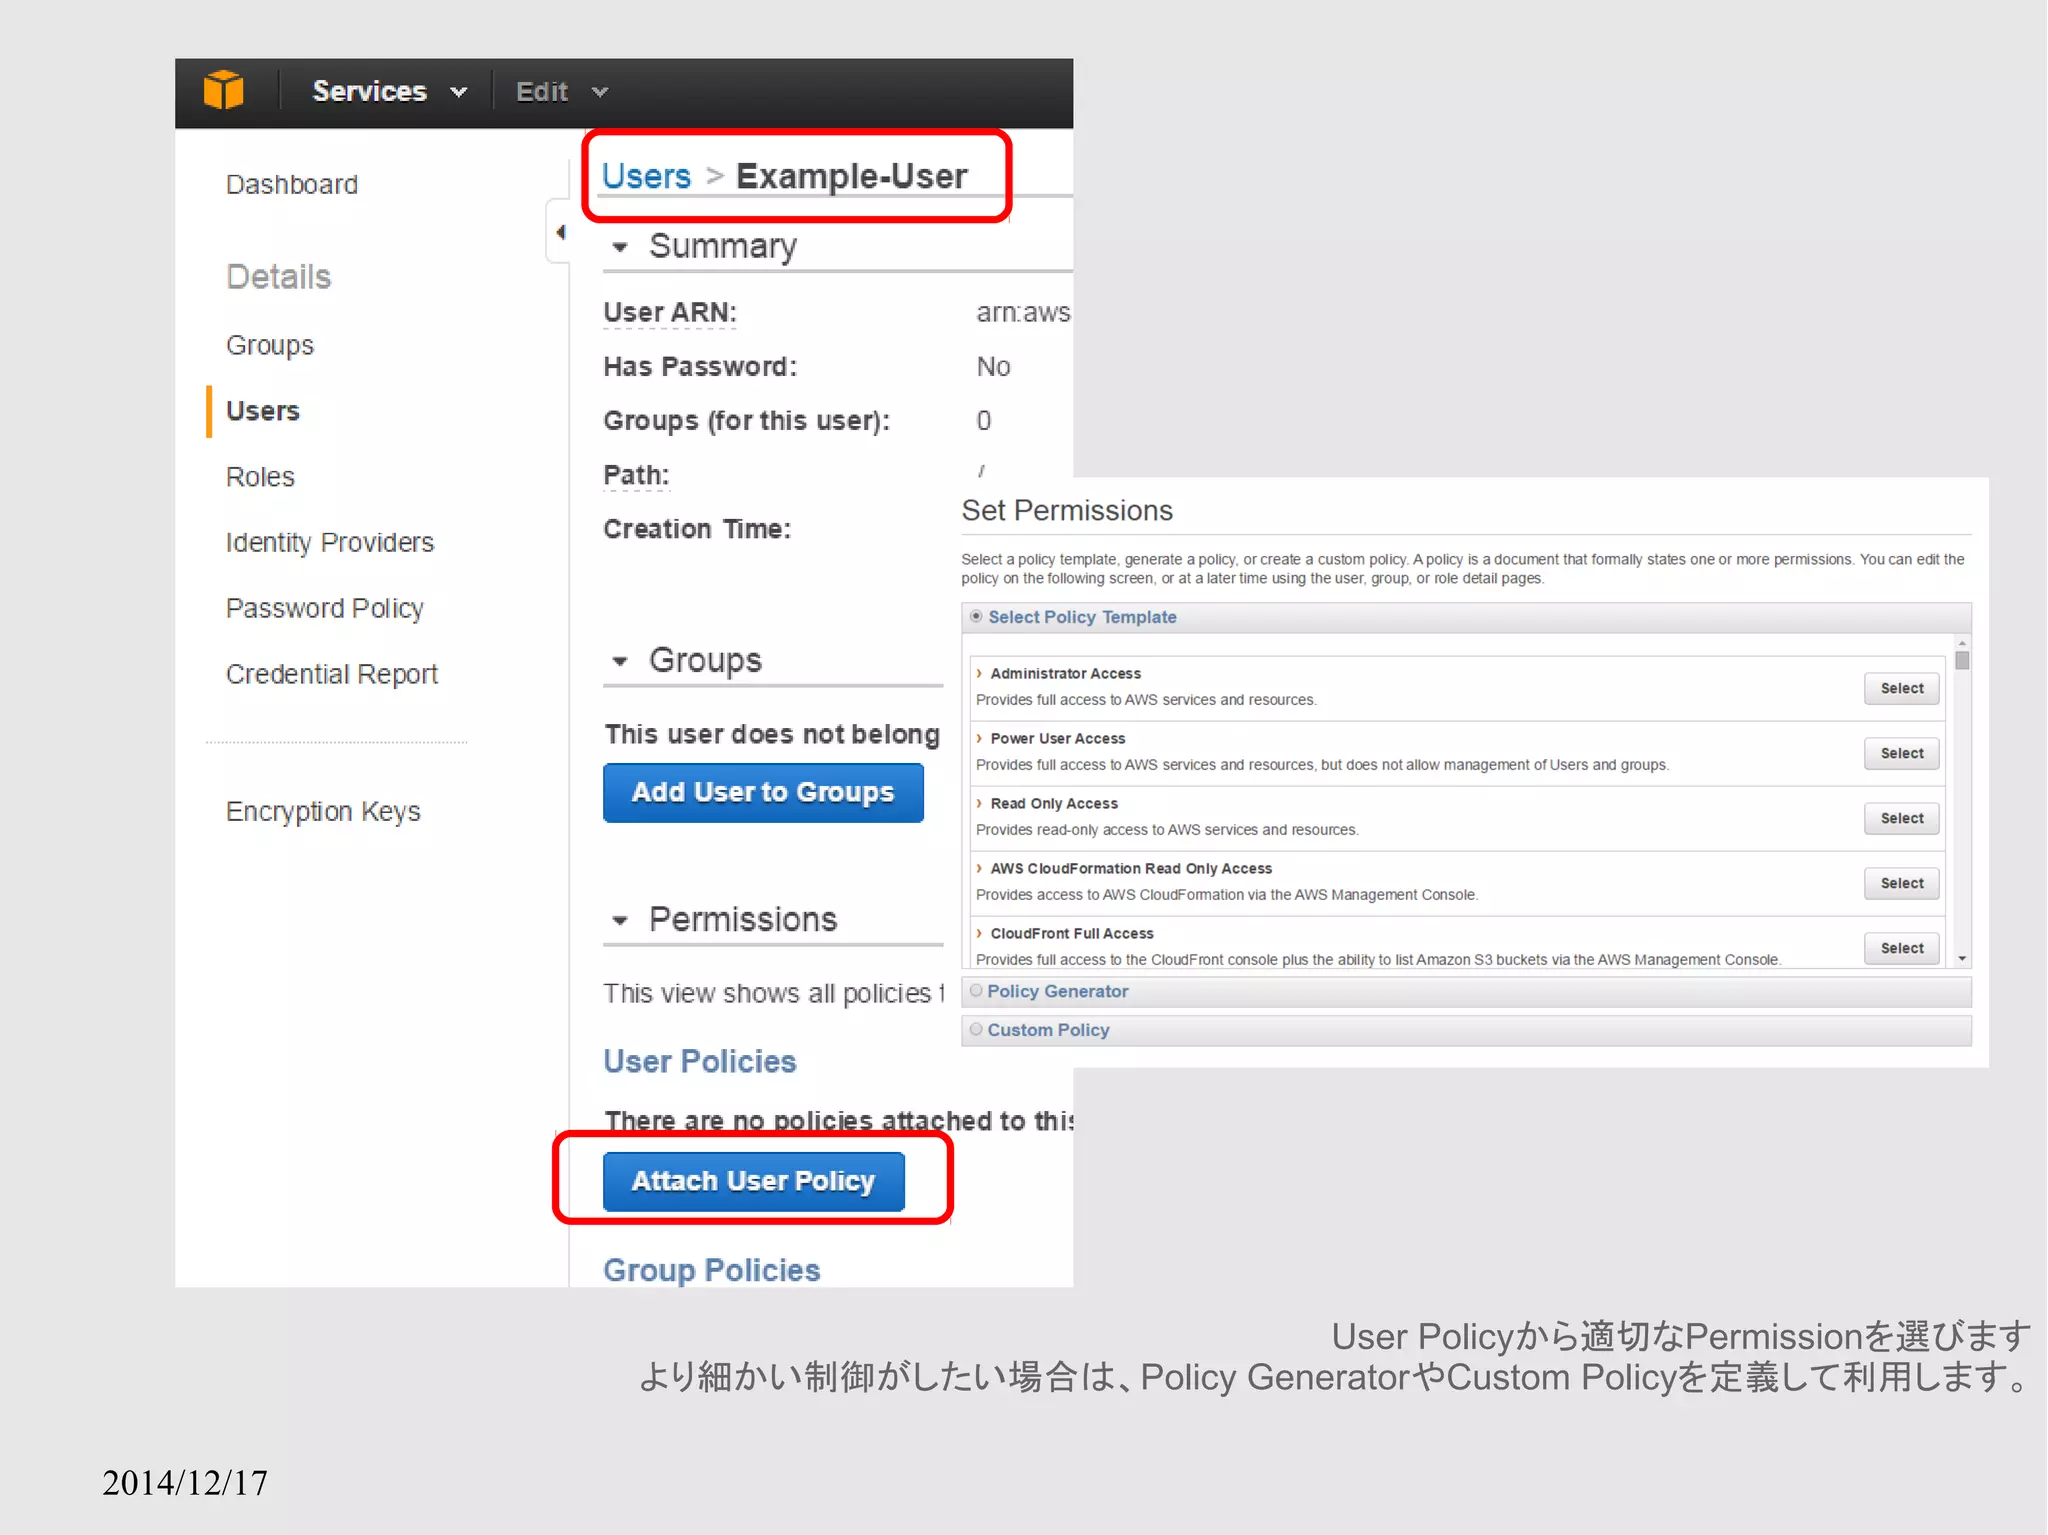Click the Example-User breadcrumb title
Screen dimensions: 2048x1535
[x=851, y=176]
